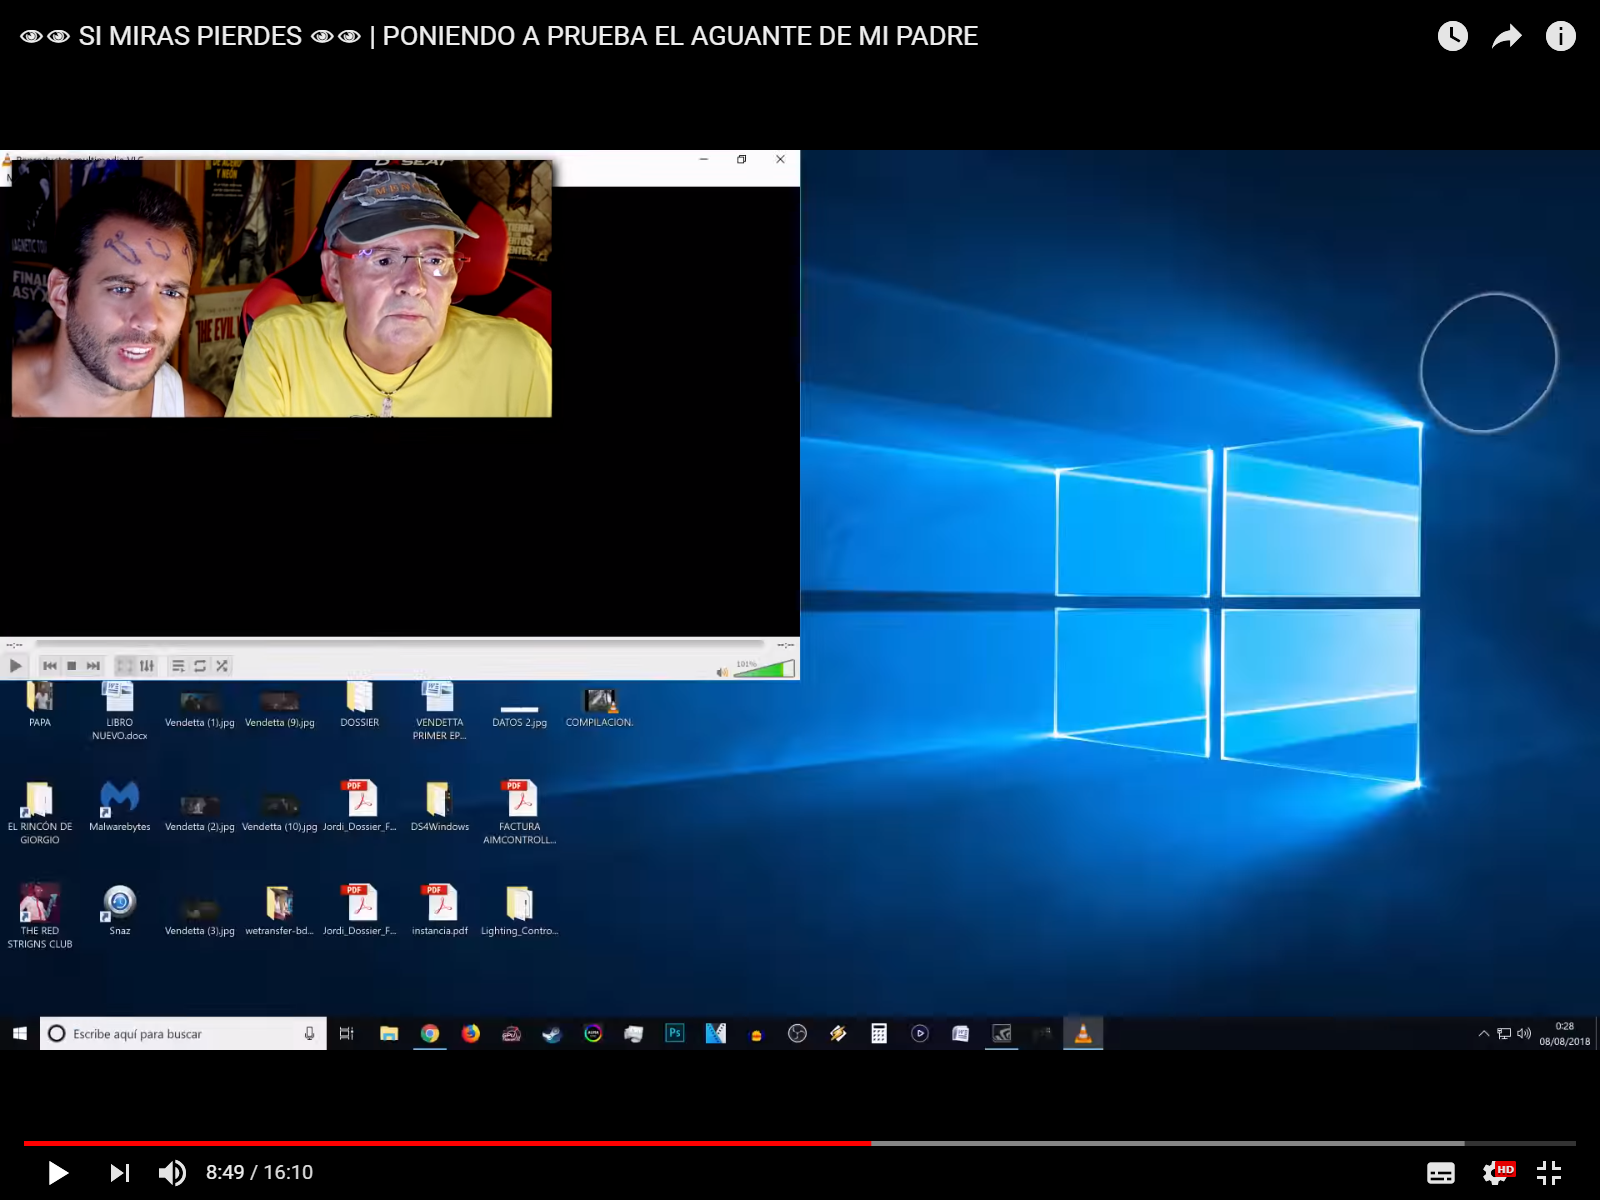Click the Share arrow icon
The height and width of the screenshot is (1200, 1600).
1506,37
